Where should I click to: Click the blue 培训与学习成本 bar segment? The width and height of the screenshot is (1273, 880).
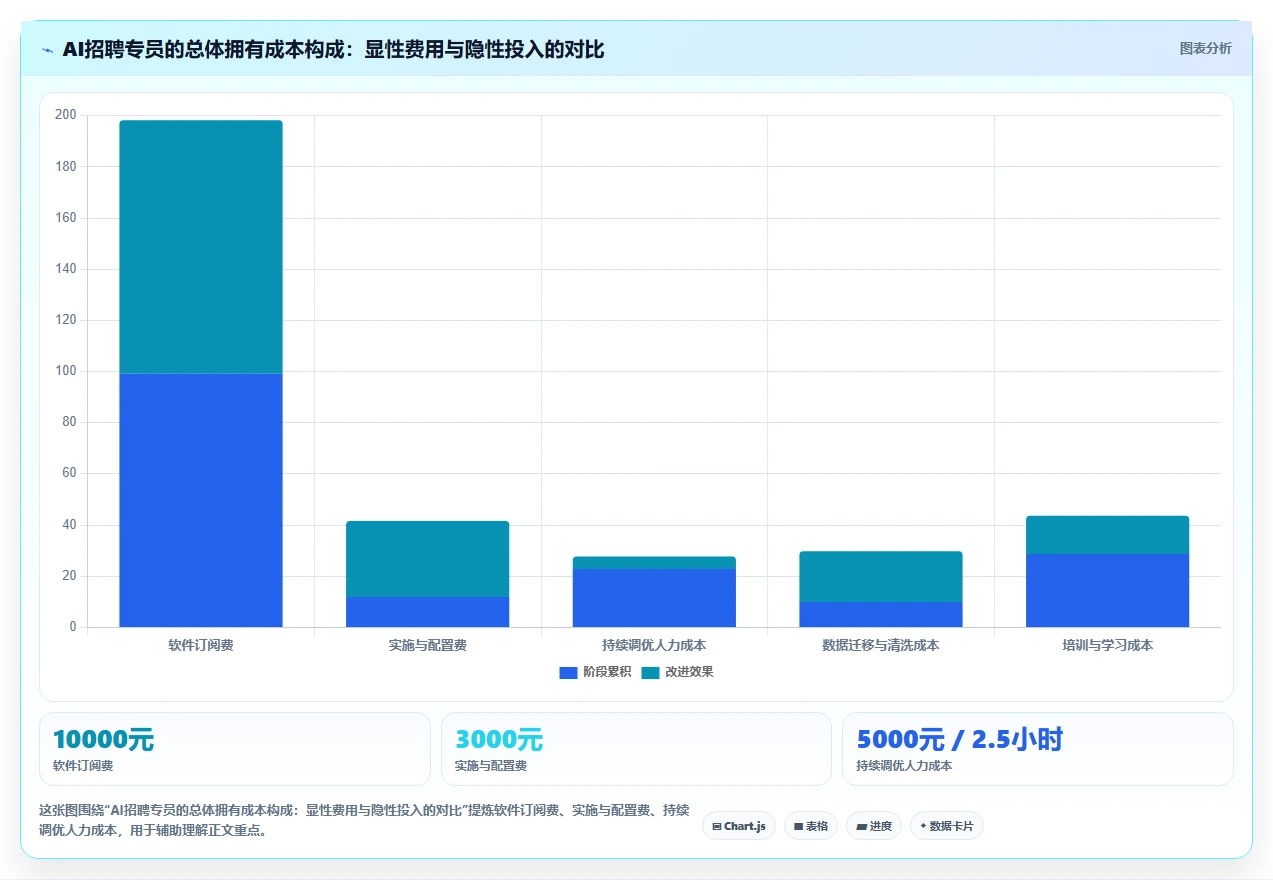point(1108,591)
